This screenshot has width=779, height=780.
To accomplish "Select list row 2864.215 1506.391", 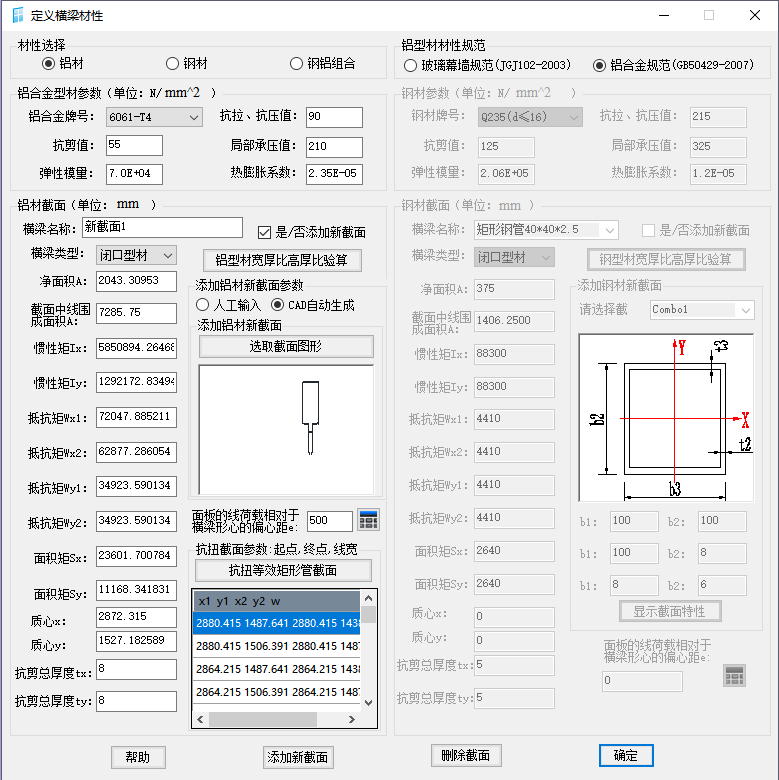I will [276, 692].
